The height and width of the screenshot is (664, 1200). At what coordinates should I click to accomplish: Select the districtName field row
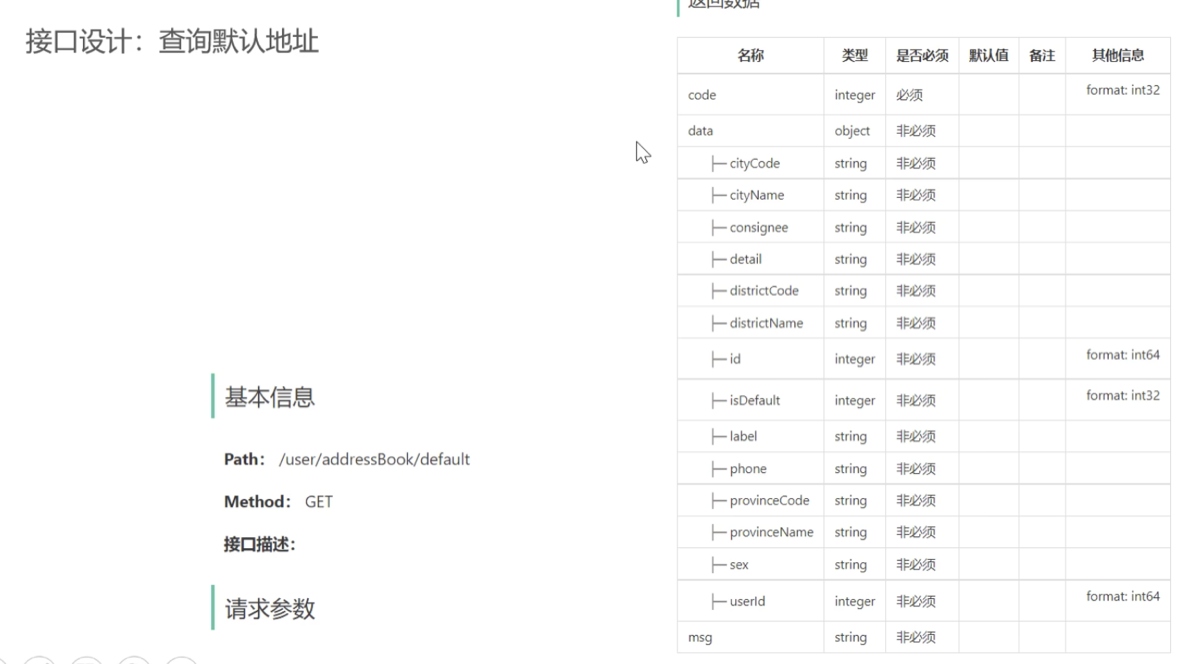point(924,323)
